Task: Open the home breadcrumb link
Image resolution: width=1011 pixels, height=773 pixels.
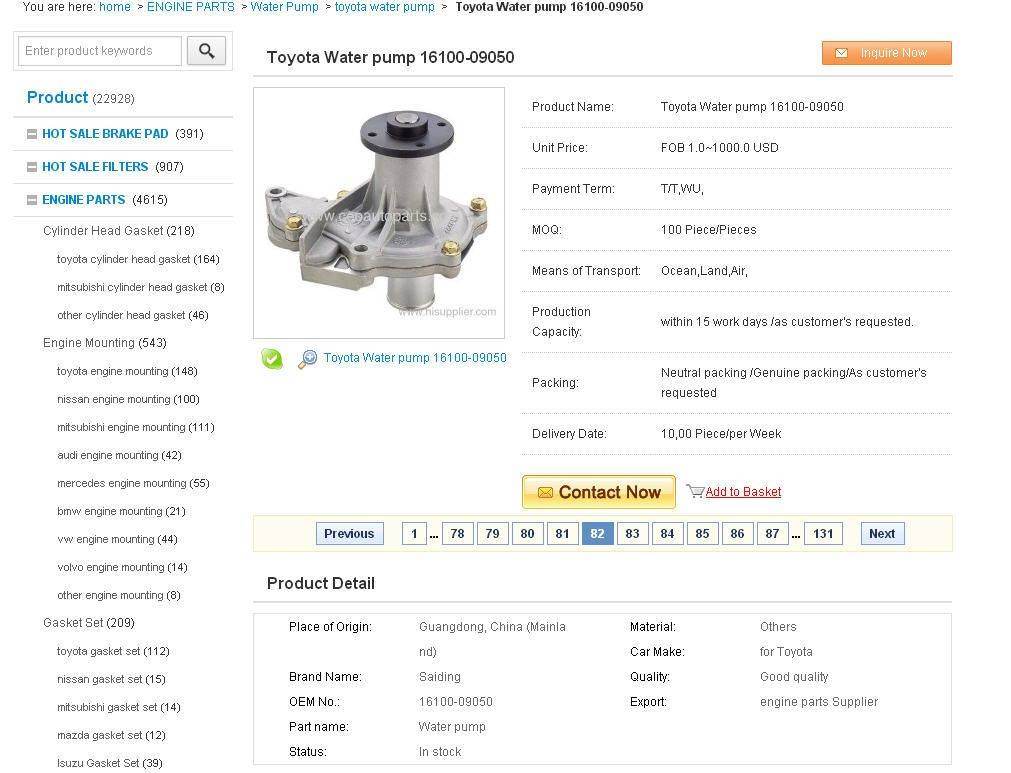Action: click(x=115, y=7)
